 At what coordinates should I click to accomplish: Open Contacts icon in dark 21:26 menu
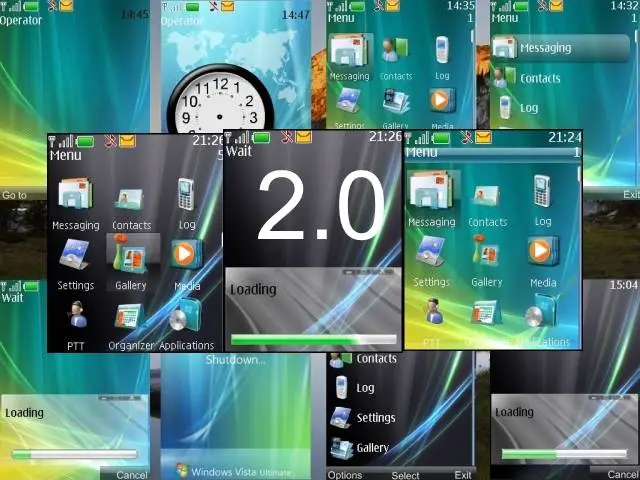tap(130, 199)
